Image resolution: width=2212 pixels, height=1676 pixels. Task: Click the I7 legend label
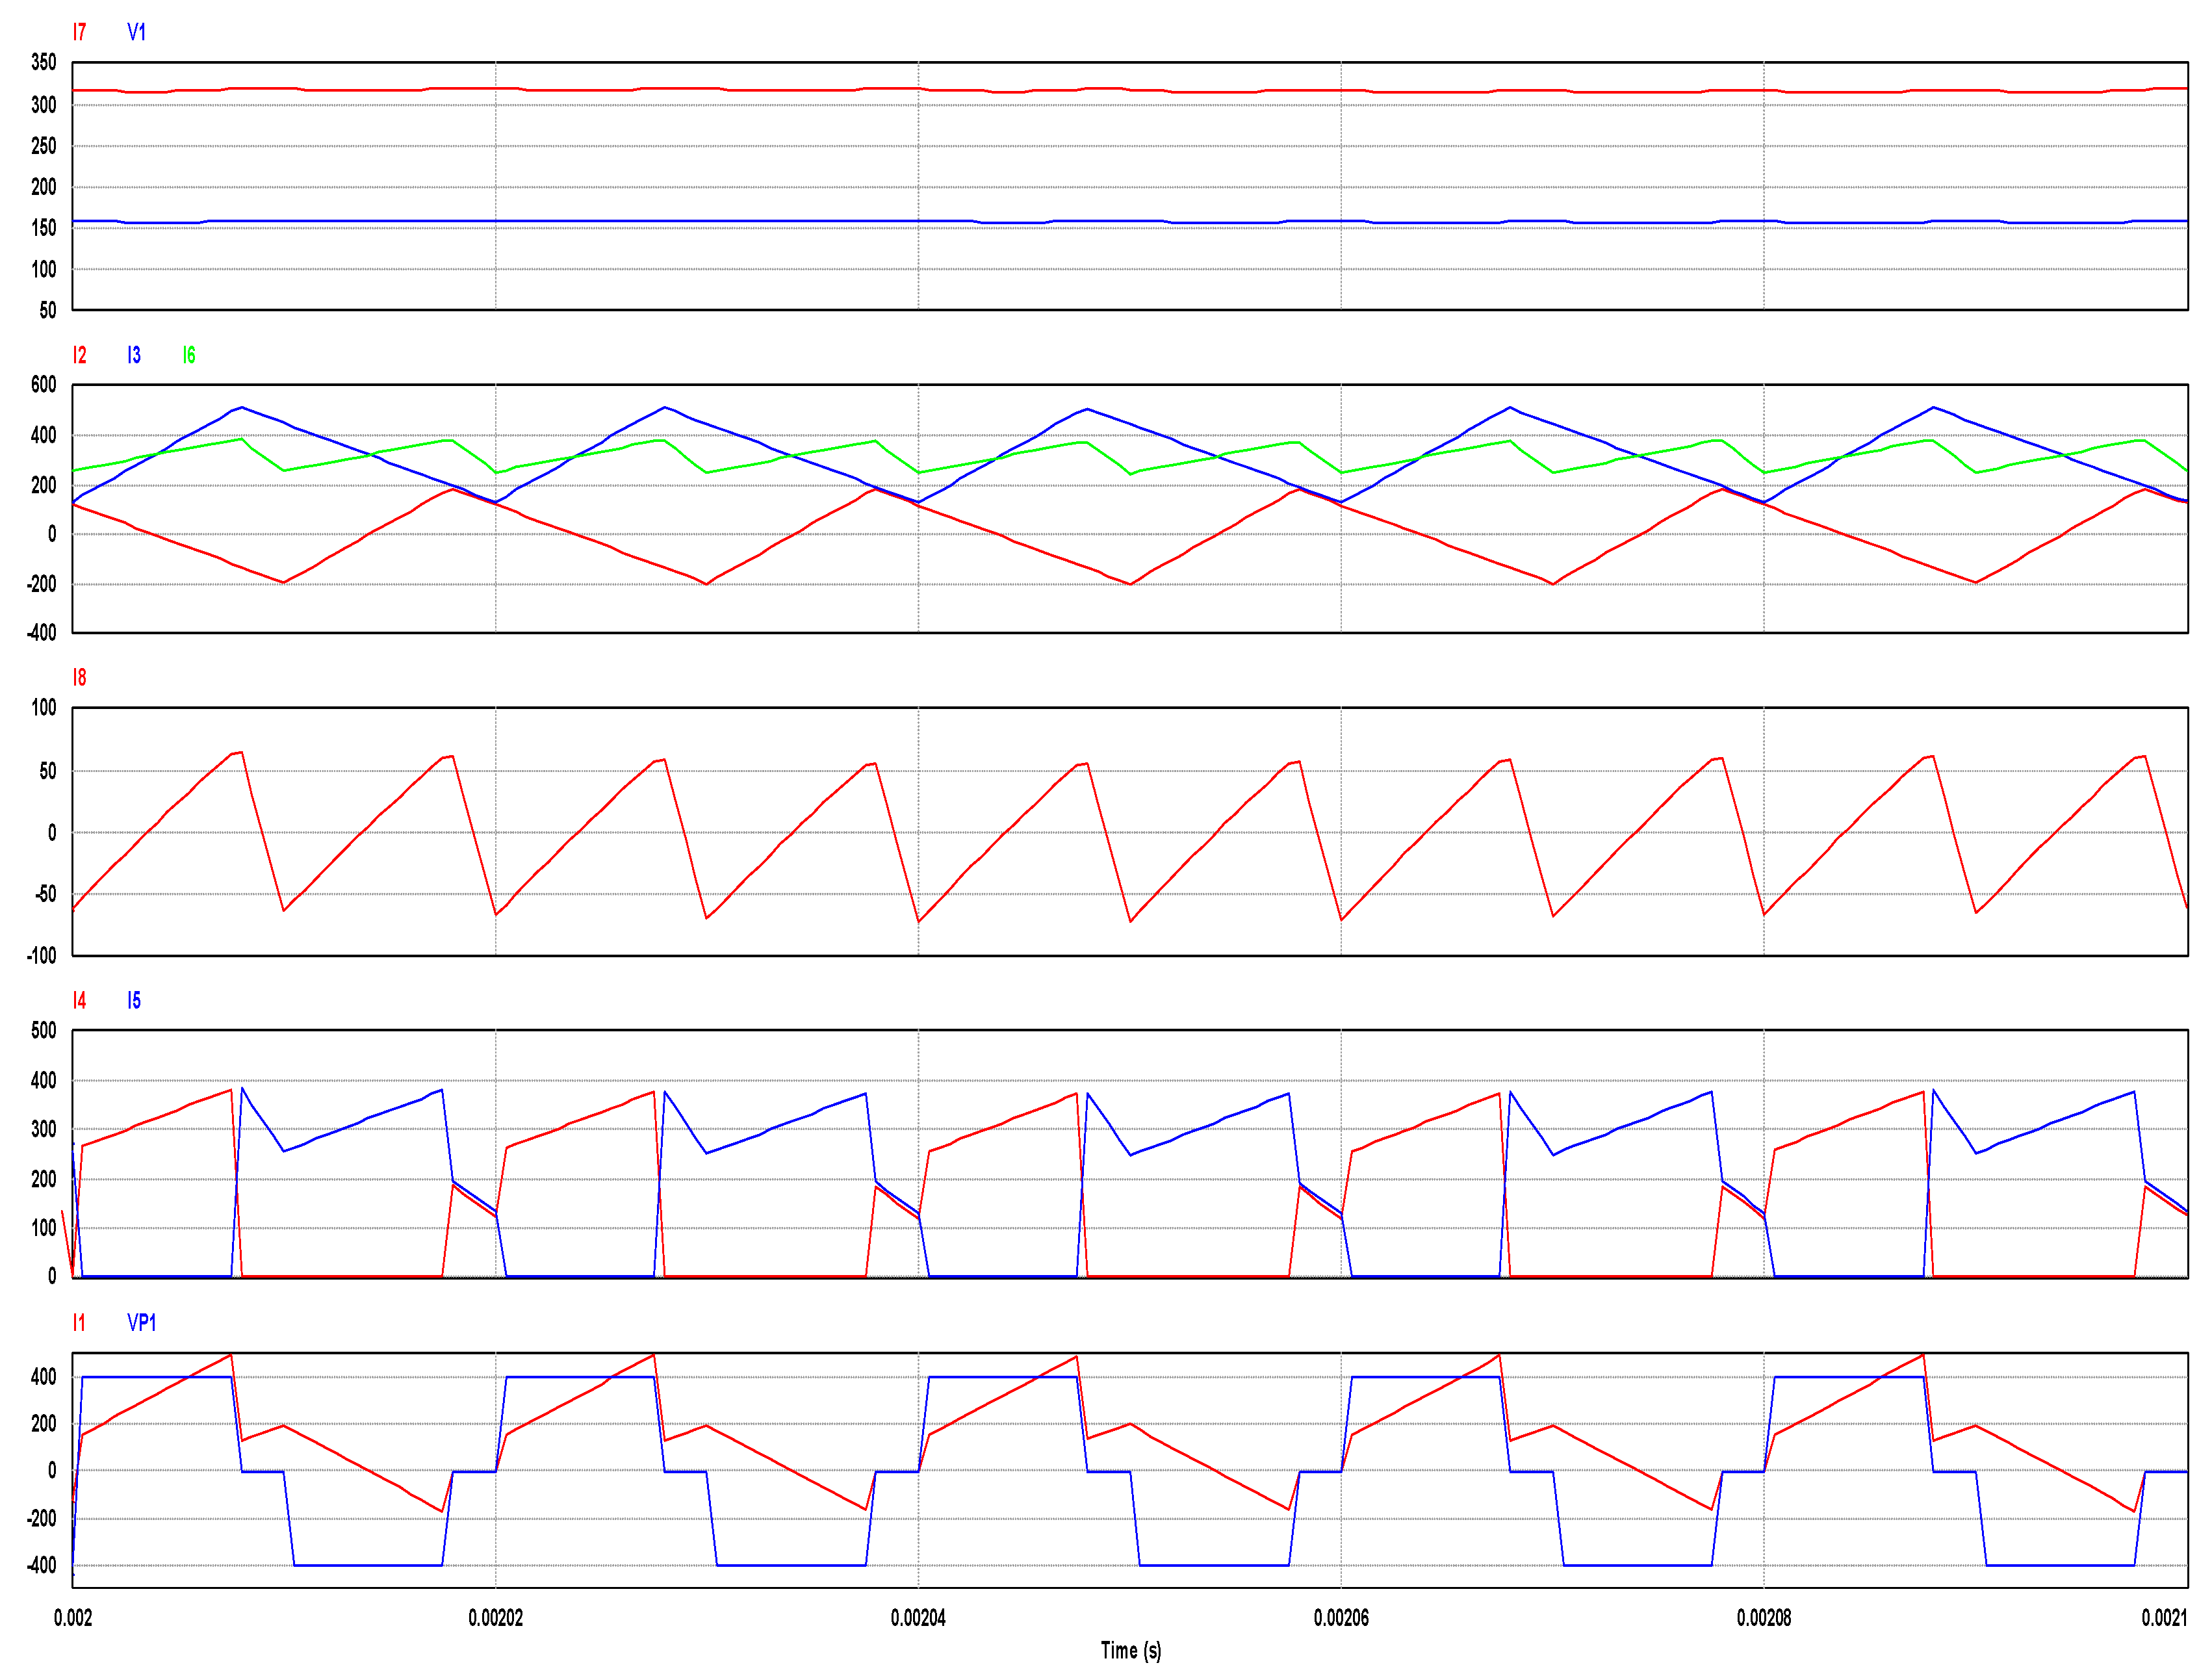pyautogui.click(x=79, y=32)
